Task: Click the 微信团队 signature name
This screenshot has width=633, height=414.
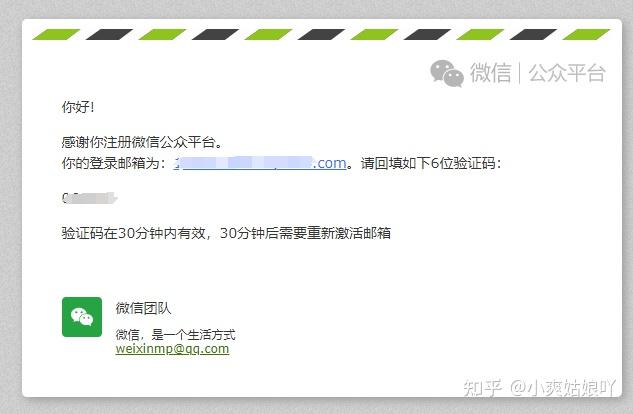Action: tap(143, 308)
